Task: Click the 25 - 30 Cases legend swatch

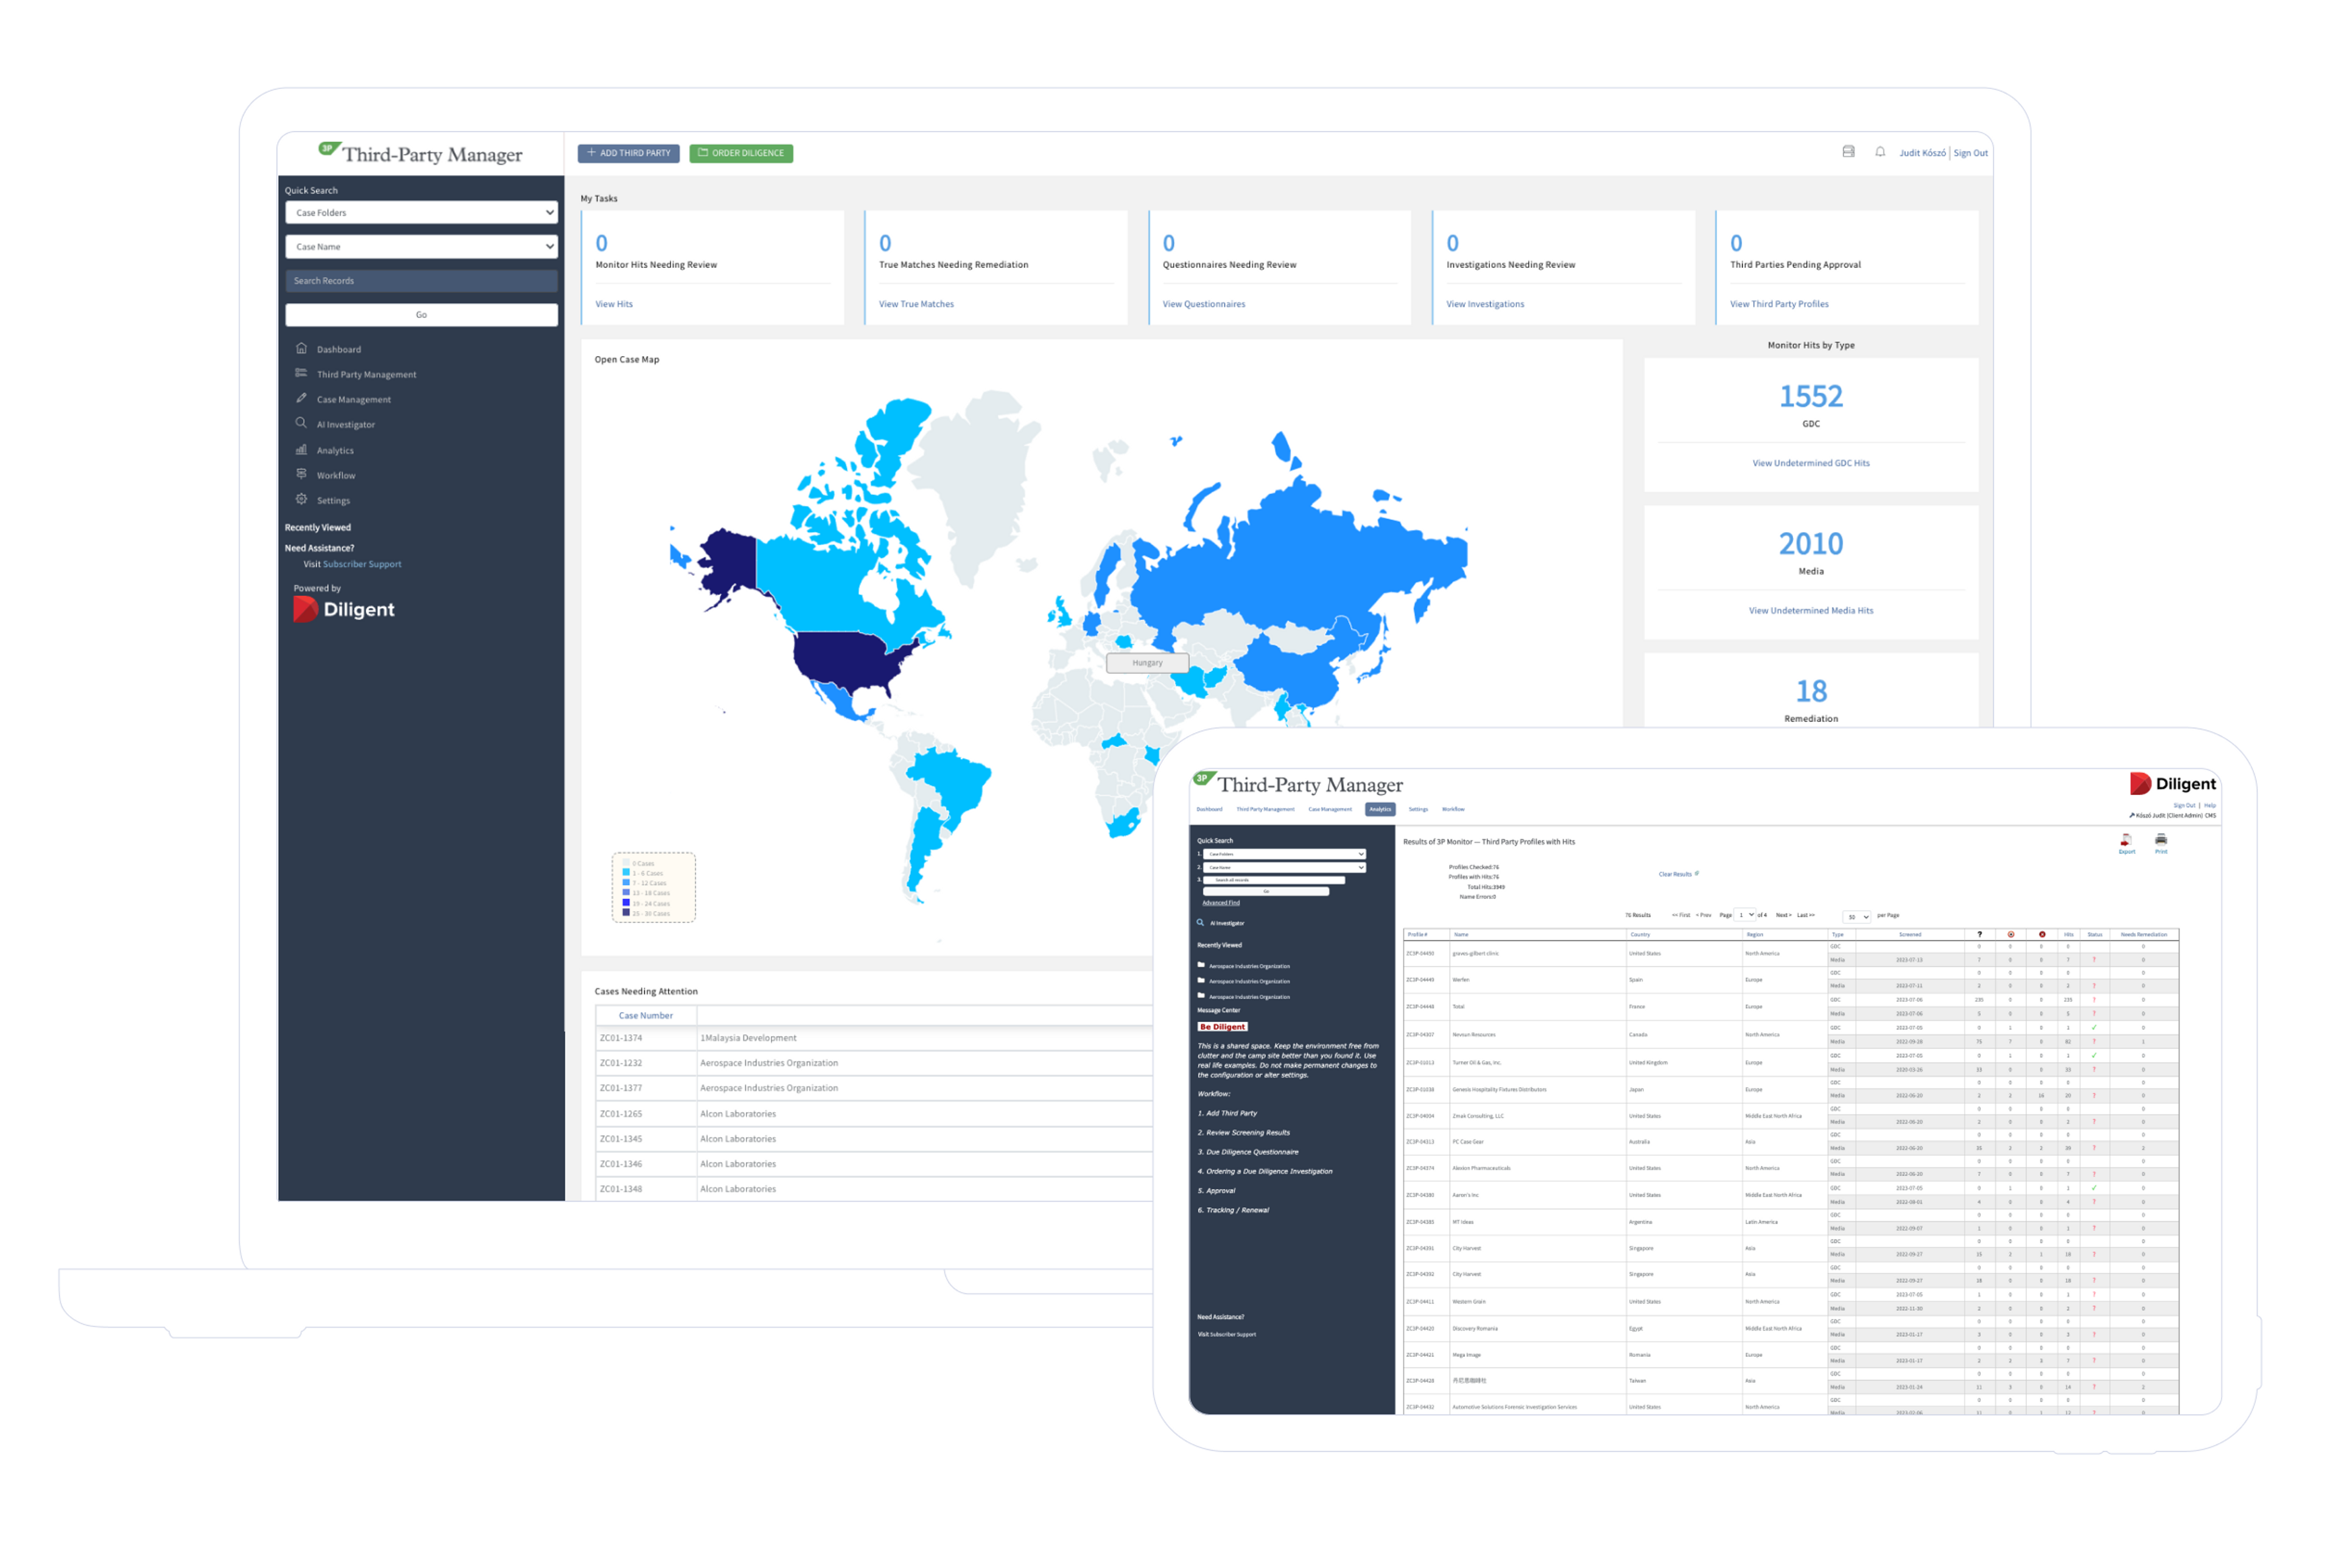Action: (x=626, y=913)
